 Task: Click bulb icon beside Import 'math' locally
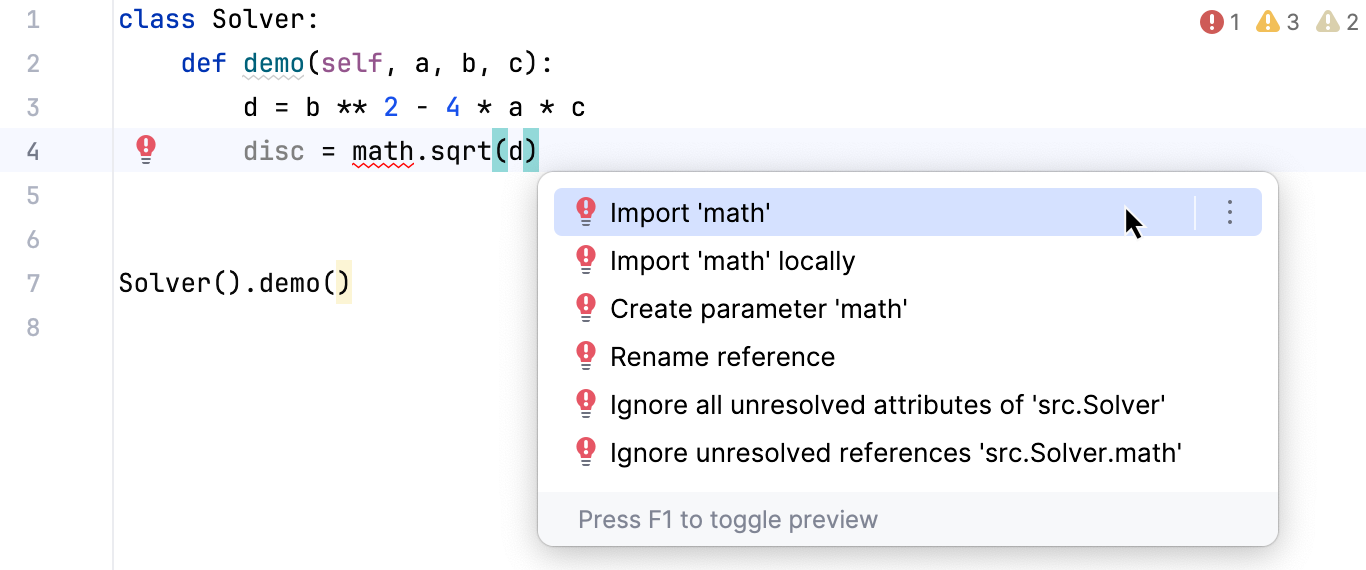click(x=587, y=261)
